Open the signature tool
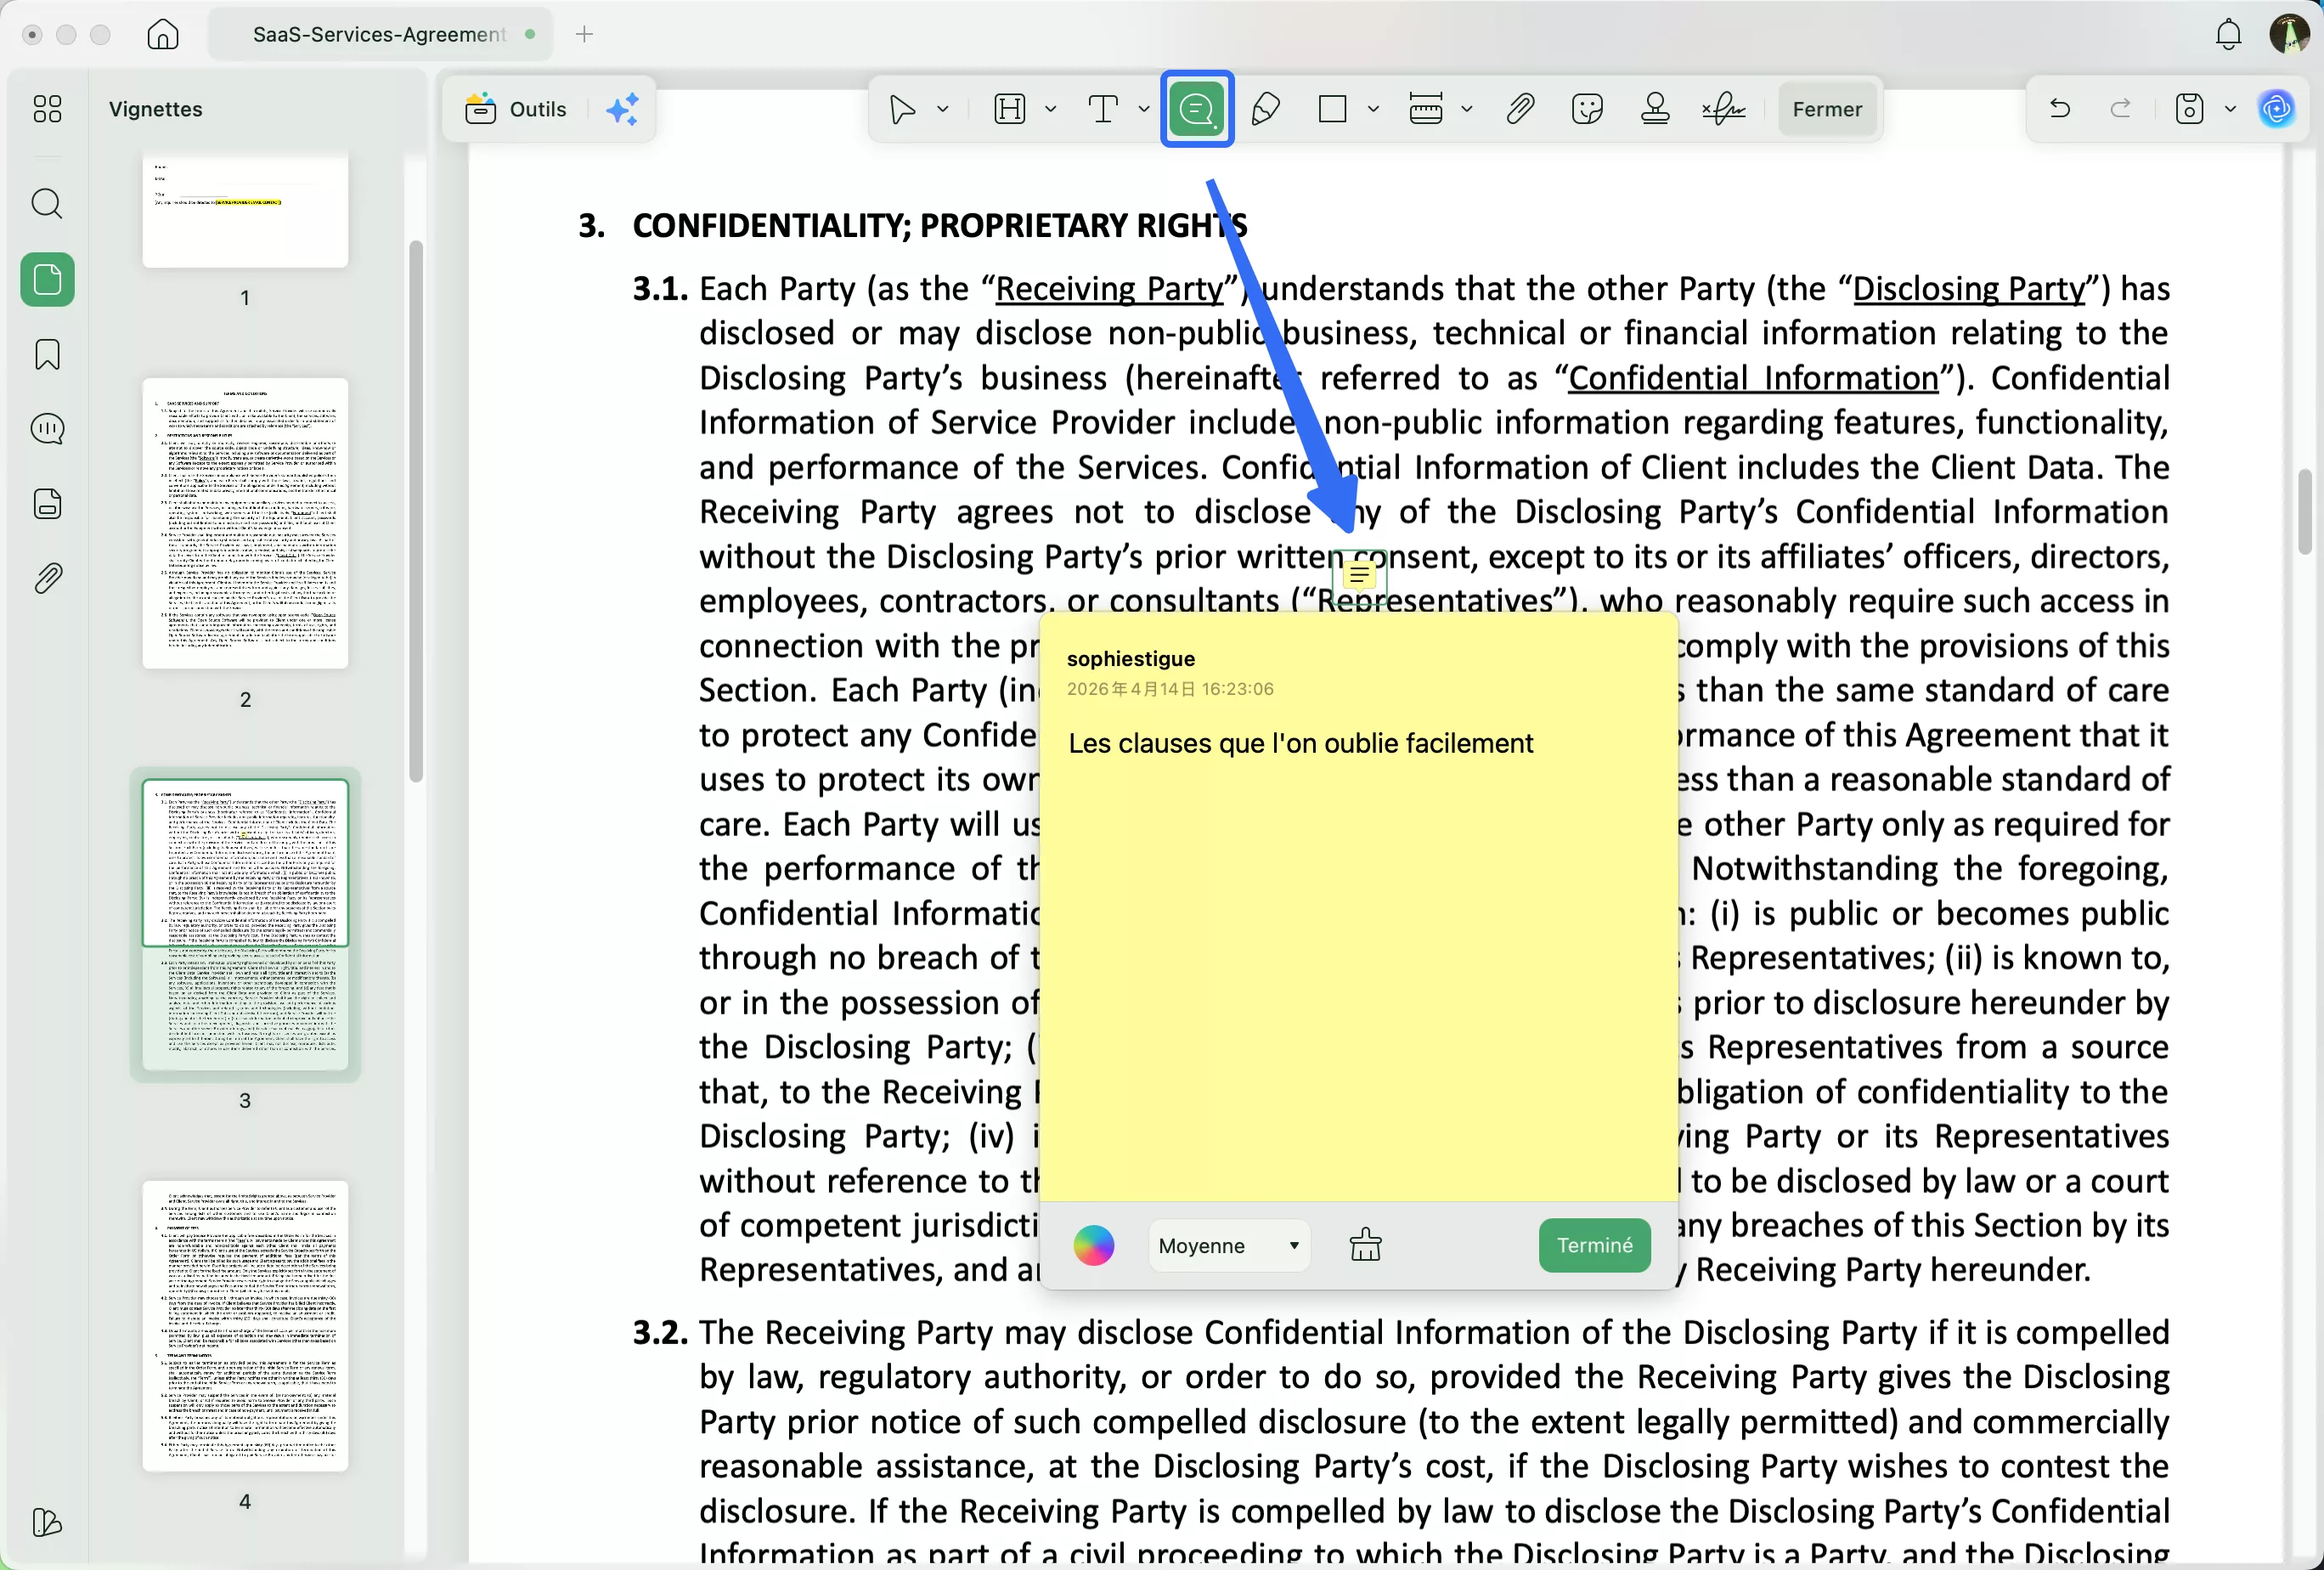The height and width of the screenshot is (1570, 2324). 1724,109
